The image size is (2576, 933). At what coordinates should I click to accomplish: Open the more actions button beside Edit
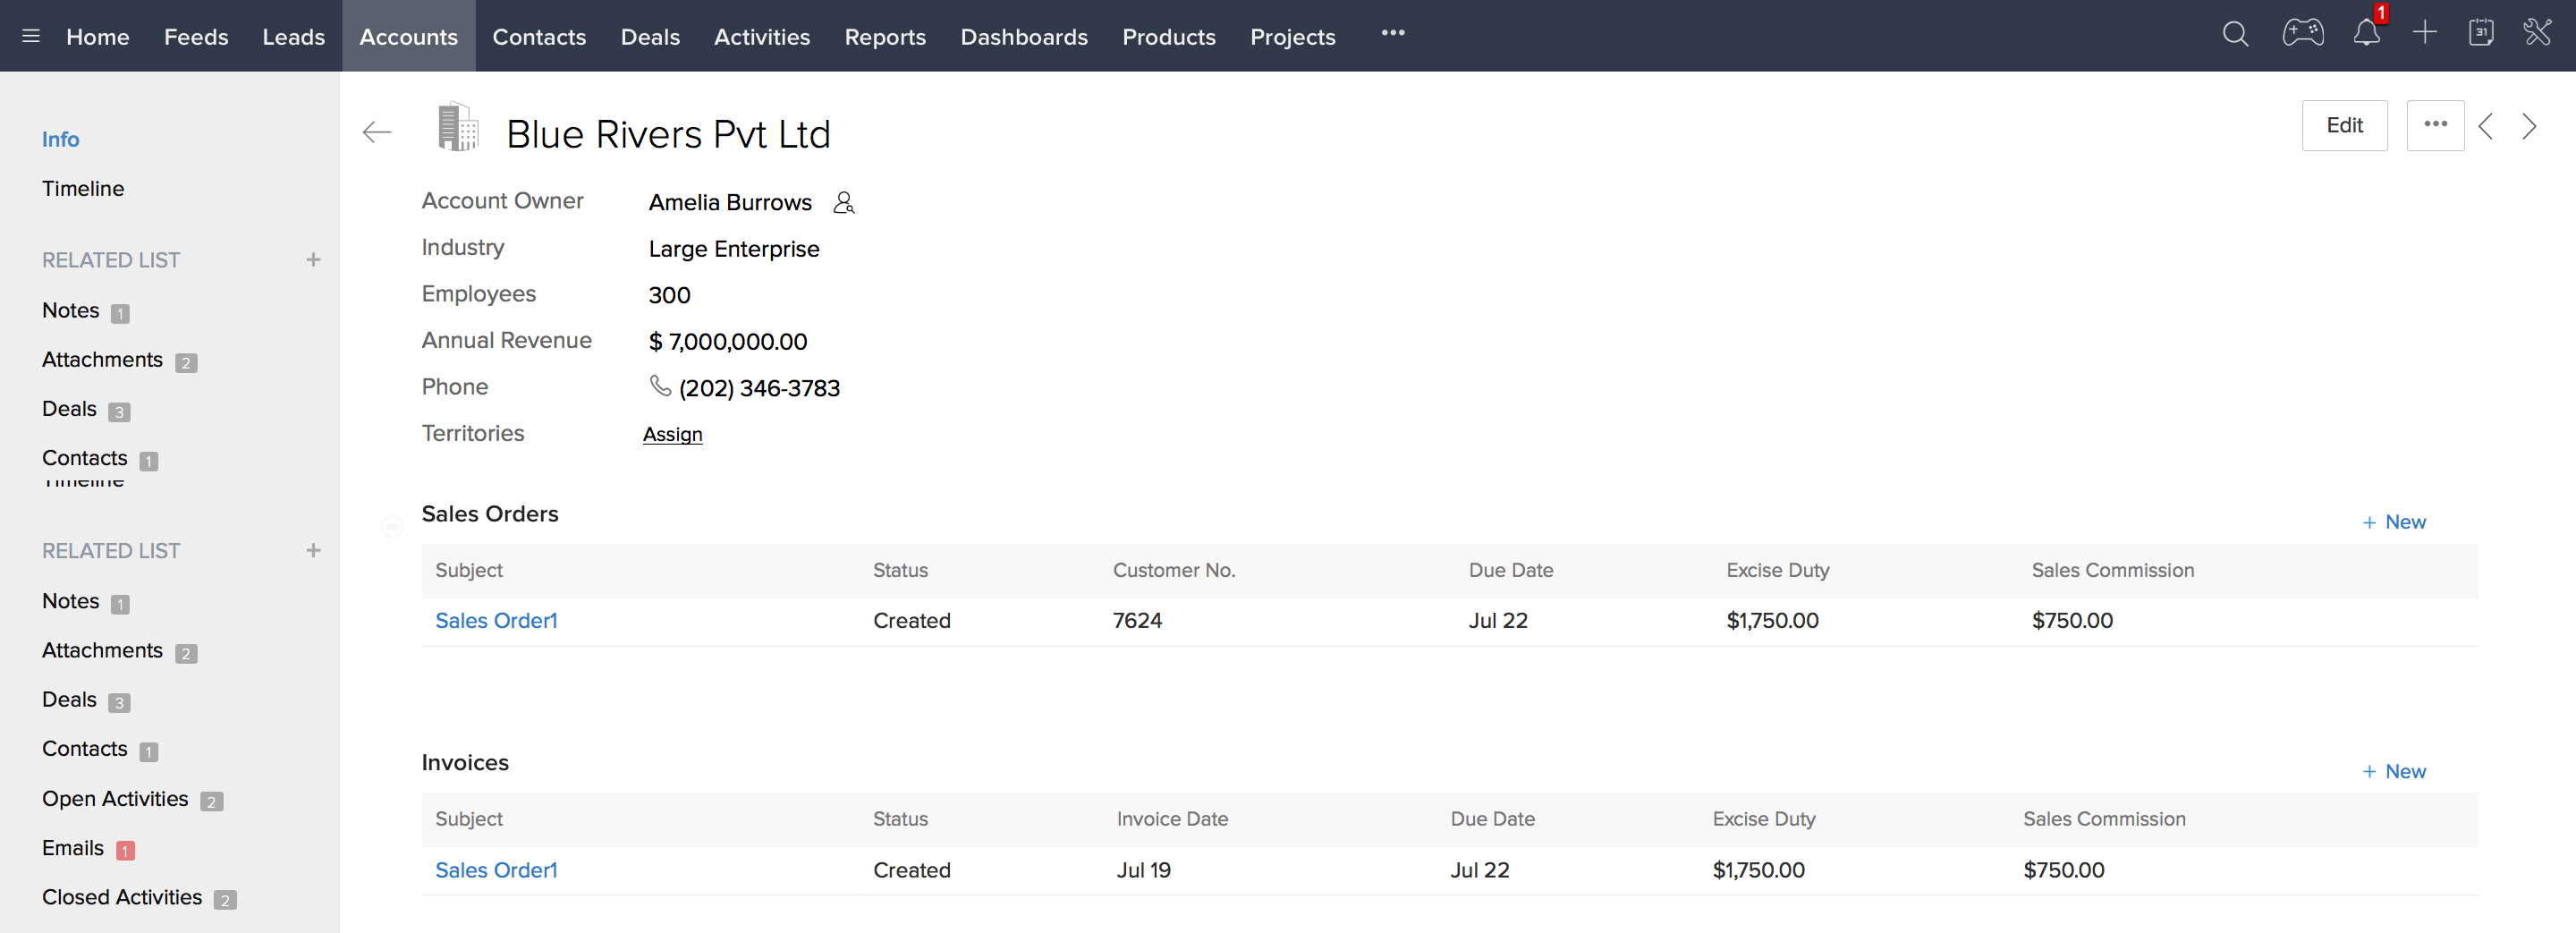2435,125
